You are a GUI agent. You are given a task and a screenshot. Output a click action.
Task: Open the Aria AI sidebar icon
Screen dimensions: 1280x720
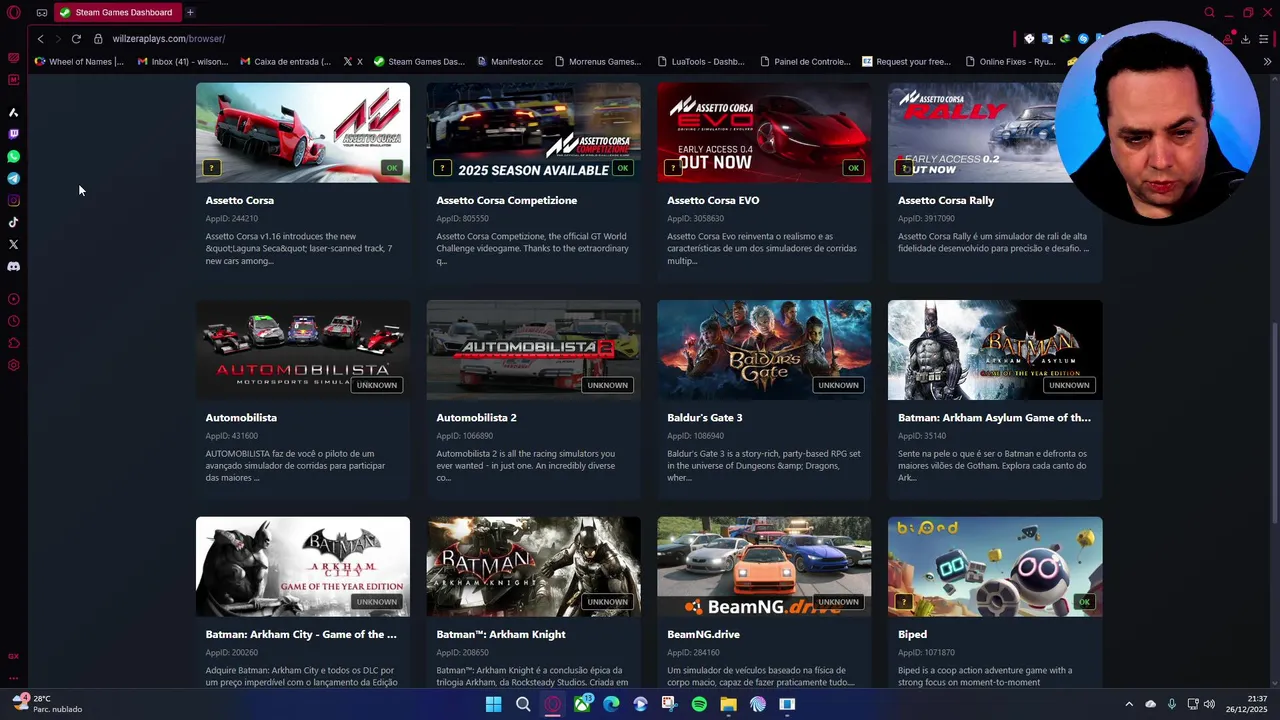(13, 112)
